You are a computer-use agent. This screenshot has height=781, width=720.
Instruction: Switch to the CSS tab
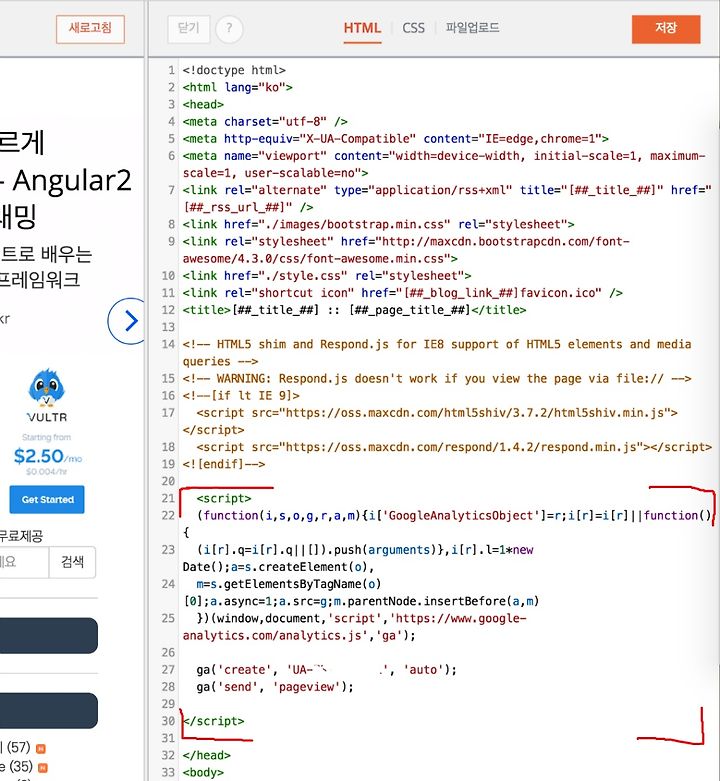[x=413, y=28]
